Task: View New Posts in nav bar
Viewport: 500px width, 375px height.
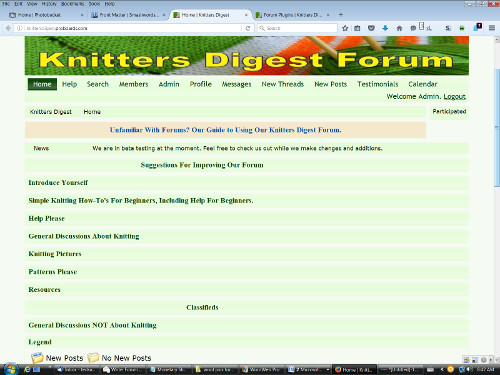Action: (331, 84)
